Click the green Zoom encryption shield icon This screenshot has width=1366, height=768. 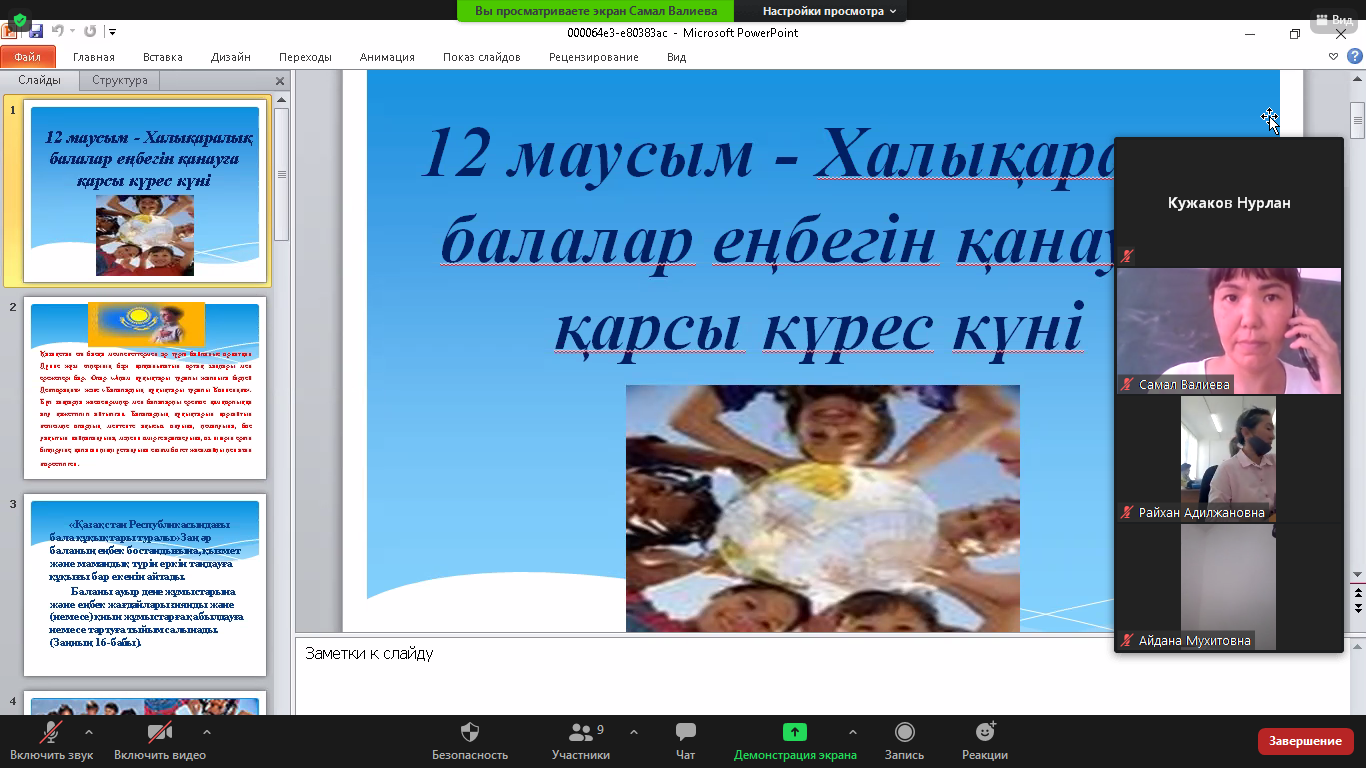click(x=20, y=20)
